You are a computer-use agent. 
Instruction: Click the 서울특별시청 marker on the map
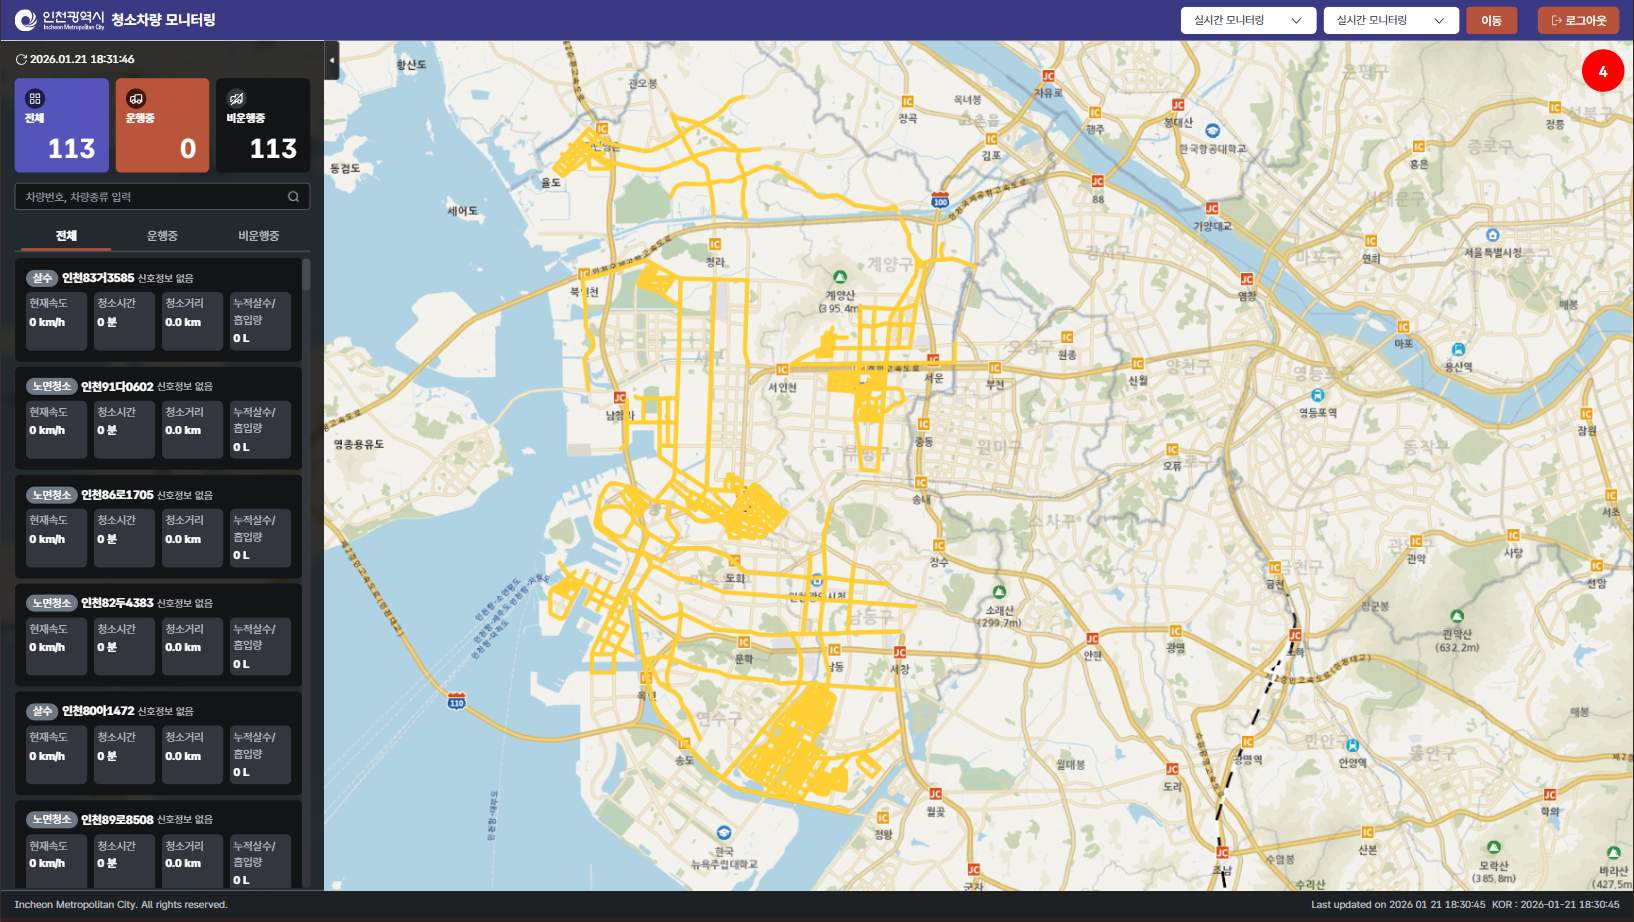1492,236
